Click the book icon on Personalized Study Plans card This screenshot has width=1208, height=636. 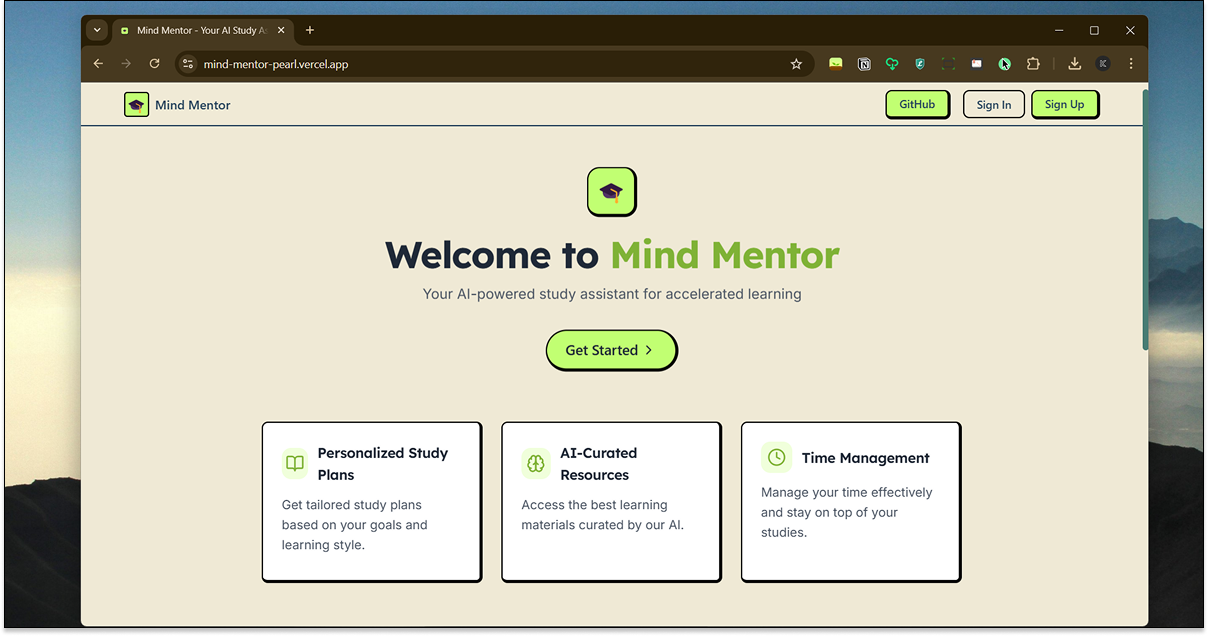(294, 464)
